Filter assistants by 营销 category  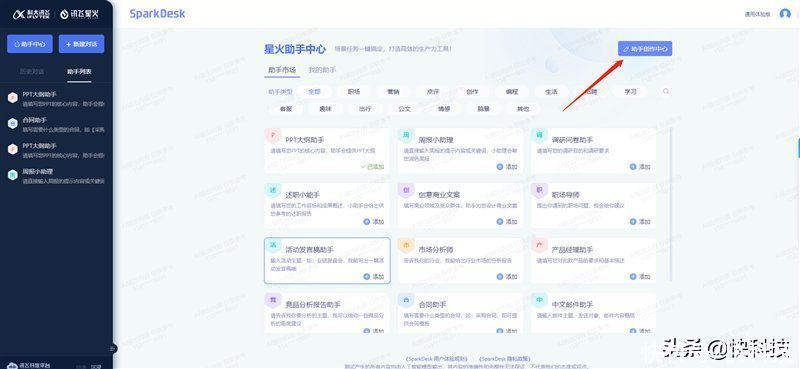[x=393, y=92]
